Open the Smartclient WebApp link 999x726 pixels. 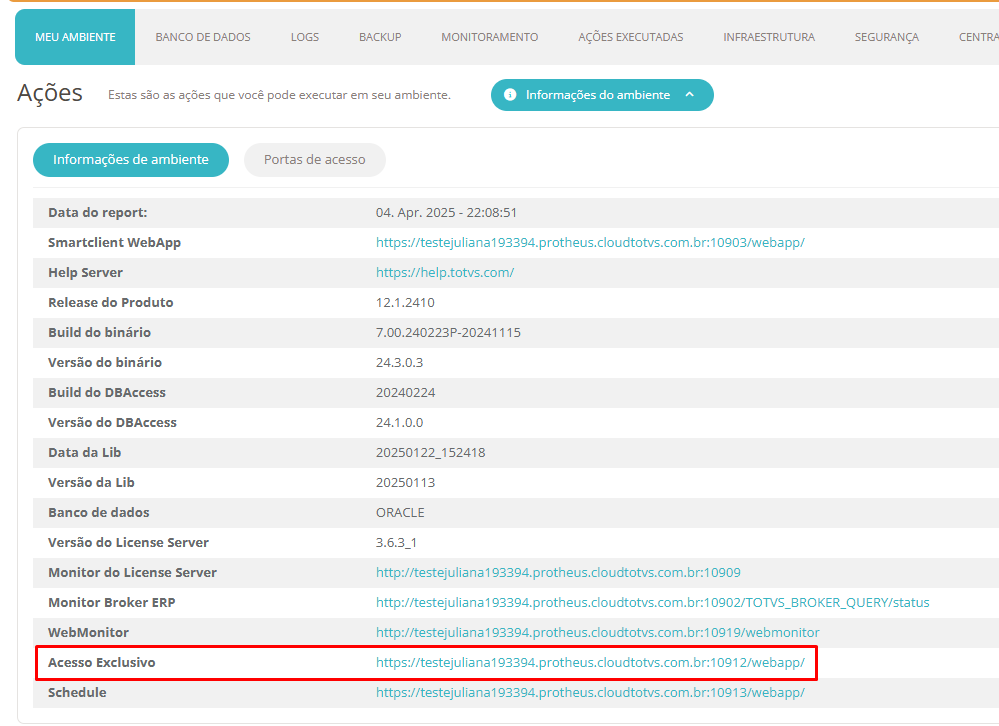590,243
